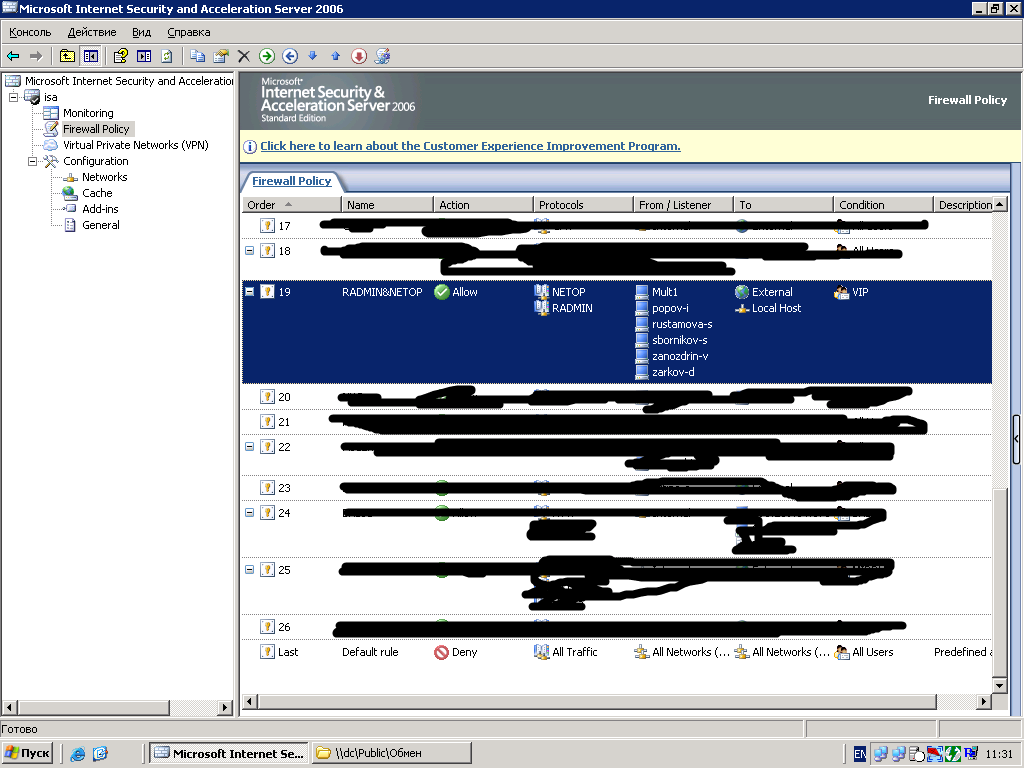Click the Up one level folder icon
The image size is (1024, 768).
tap(67, 56)
